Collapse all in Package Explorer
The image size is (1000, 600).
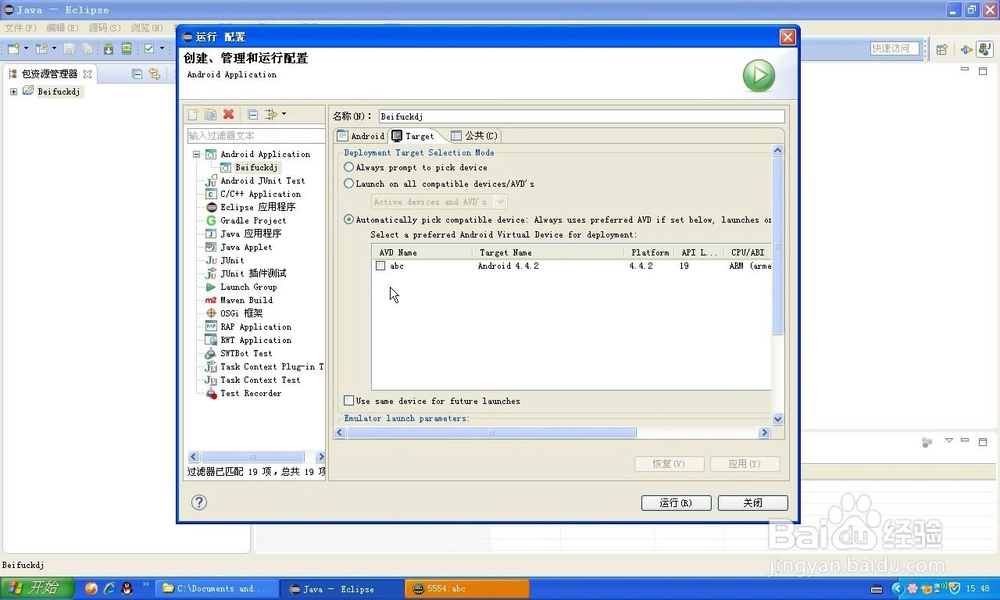pyautogui.click(x=136, y=74)
